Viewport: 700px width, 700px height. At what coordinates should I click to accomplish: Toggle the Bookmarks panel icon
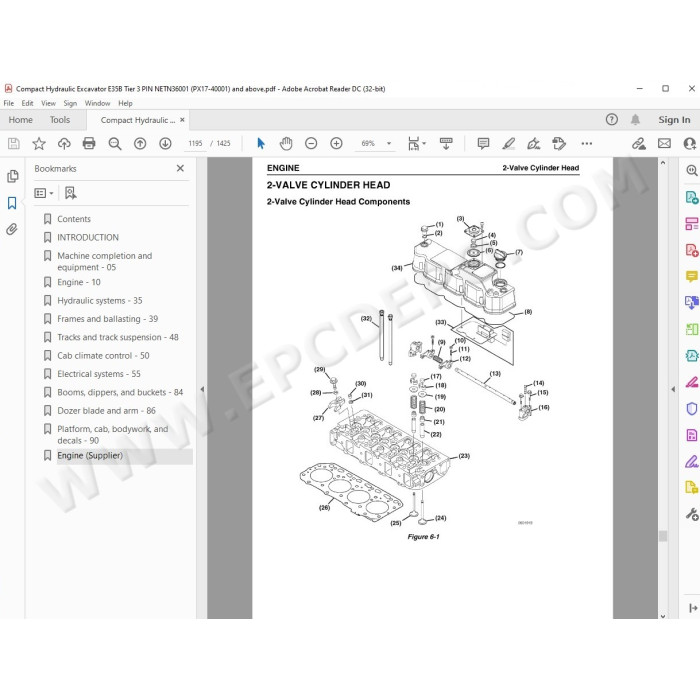12,203
